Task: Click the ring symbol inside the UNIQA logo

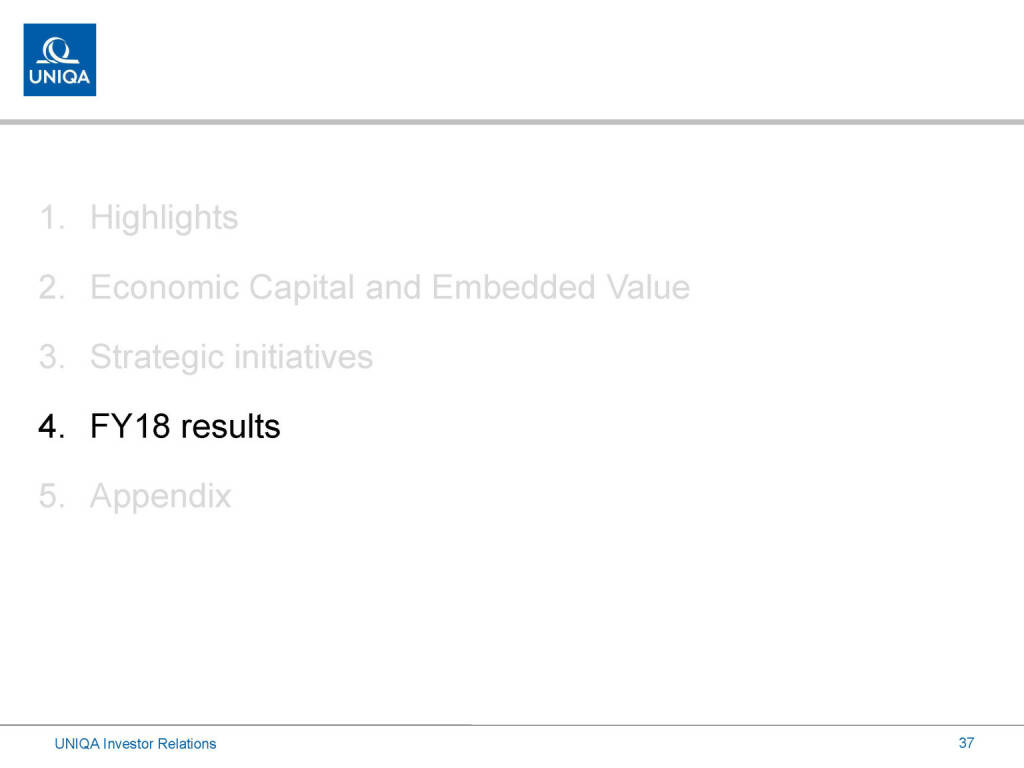Action: click(60, 49)
